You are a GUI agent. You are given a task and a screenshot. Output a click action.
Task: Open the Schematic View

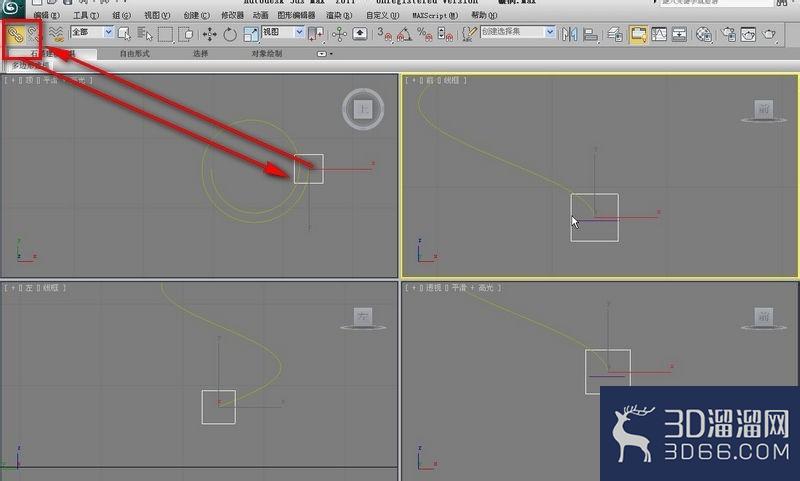[679, 35]
